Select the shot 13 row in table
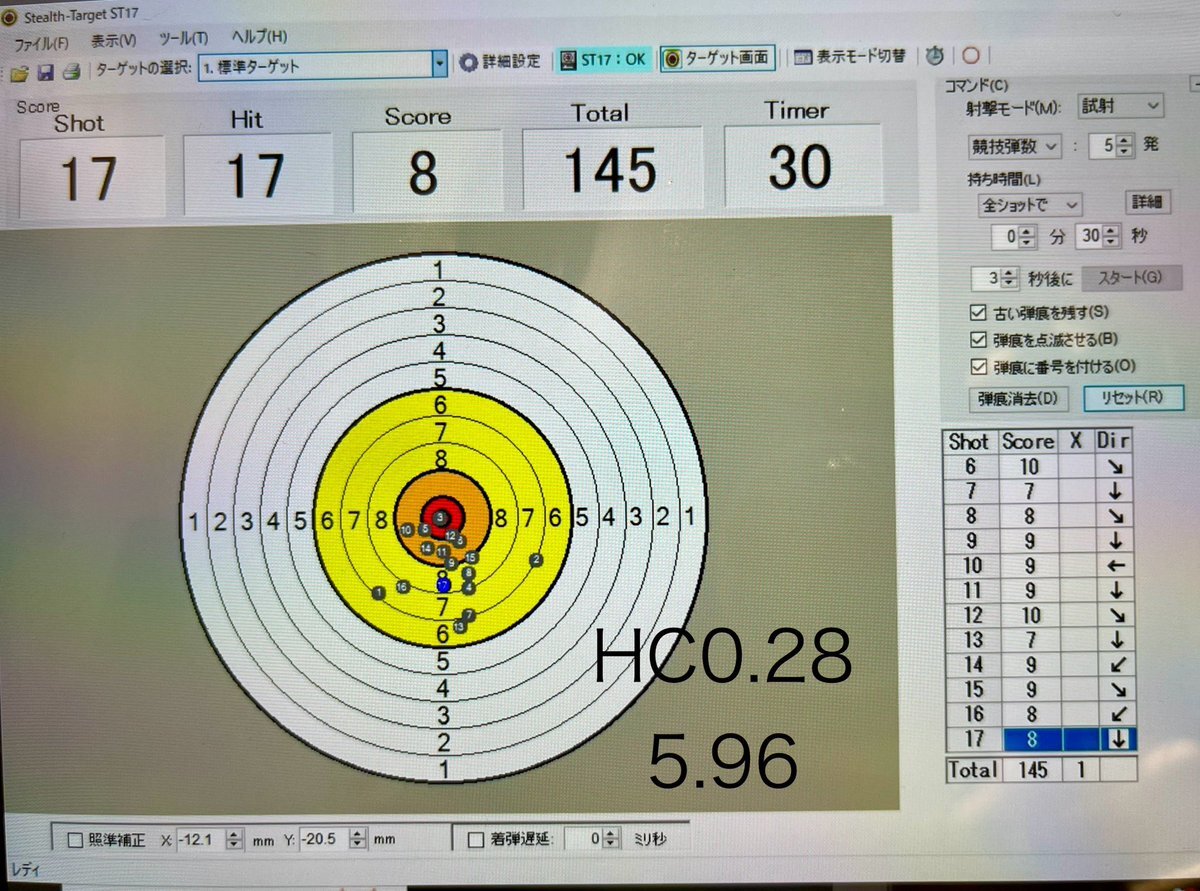 click(1040, 640)
